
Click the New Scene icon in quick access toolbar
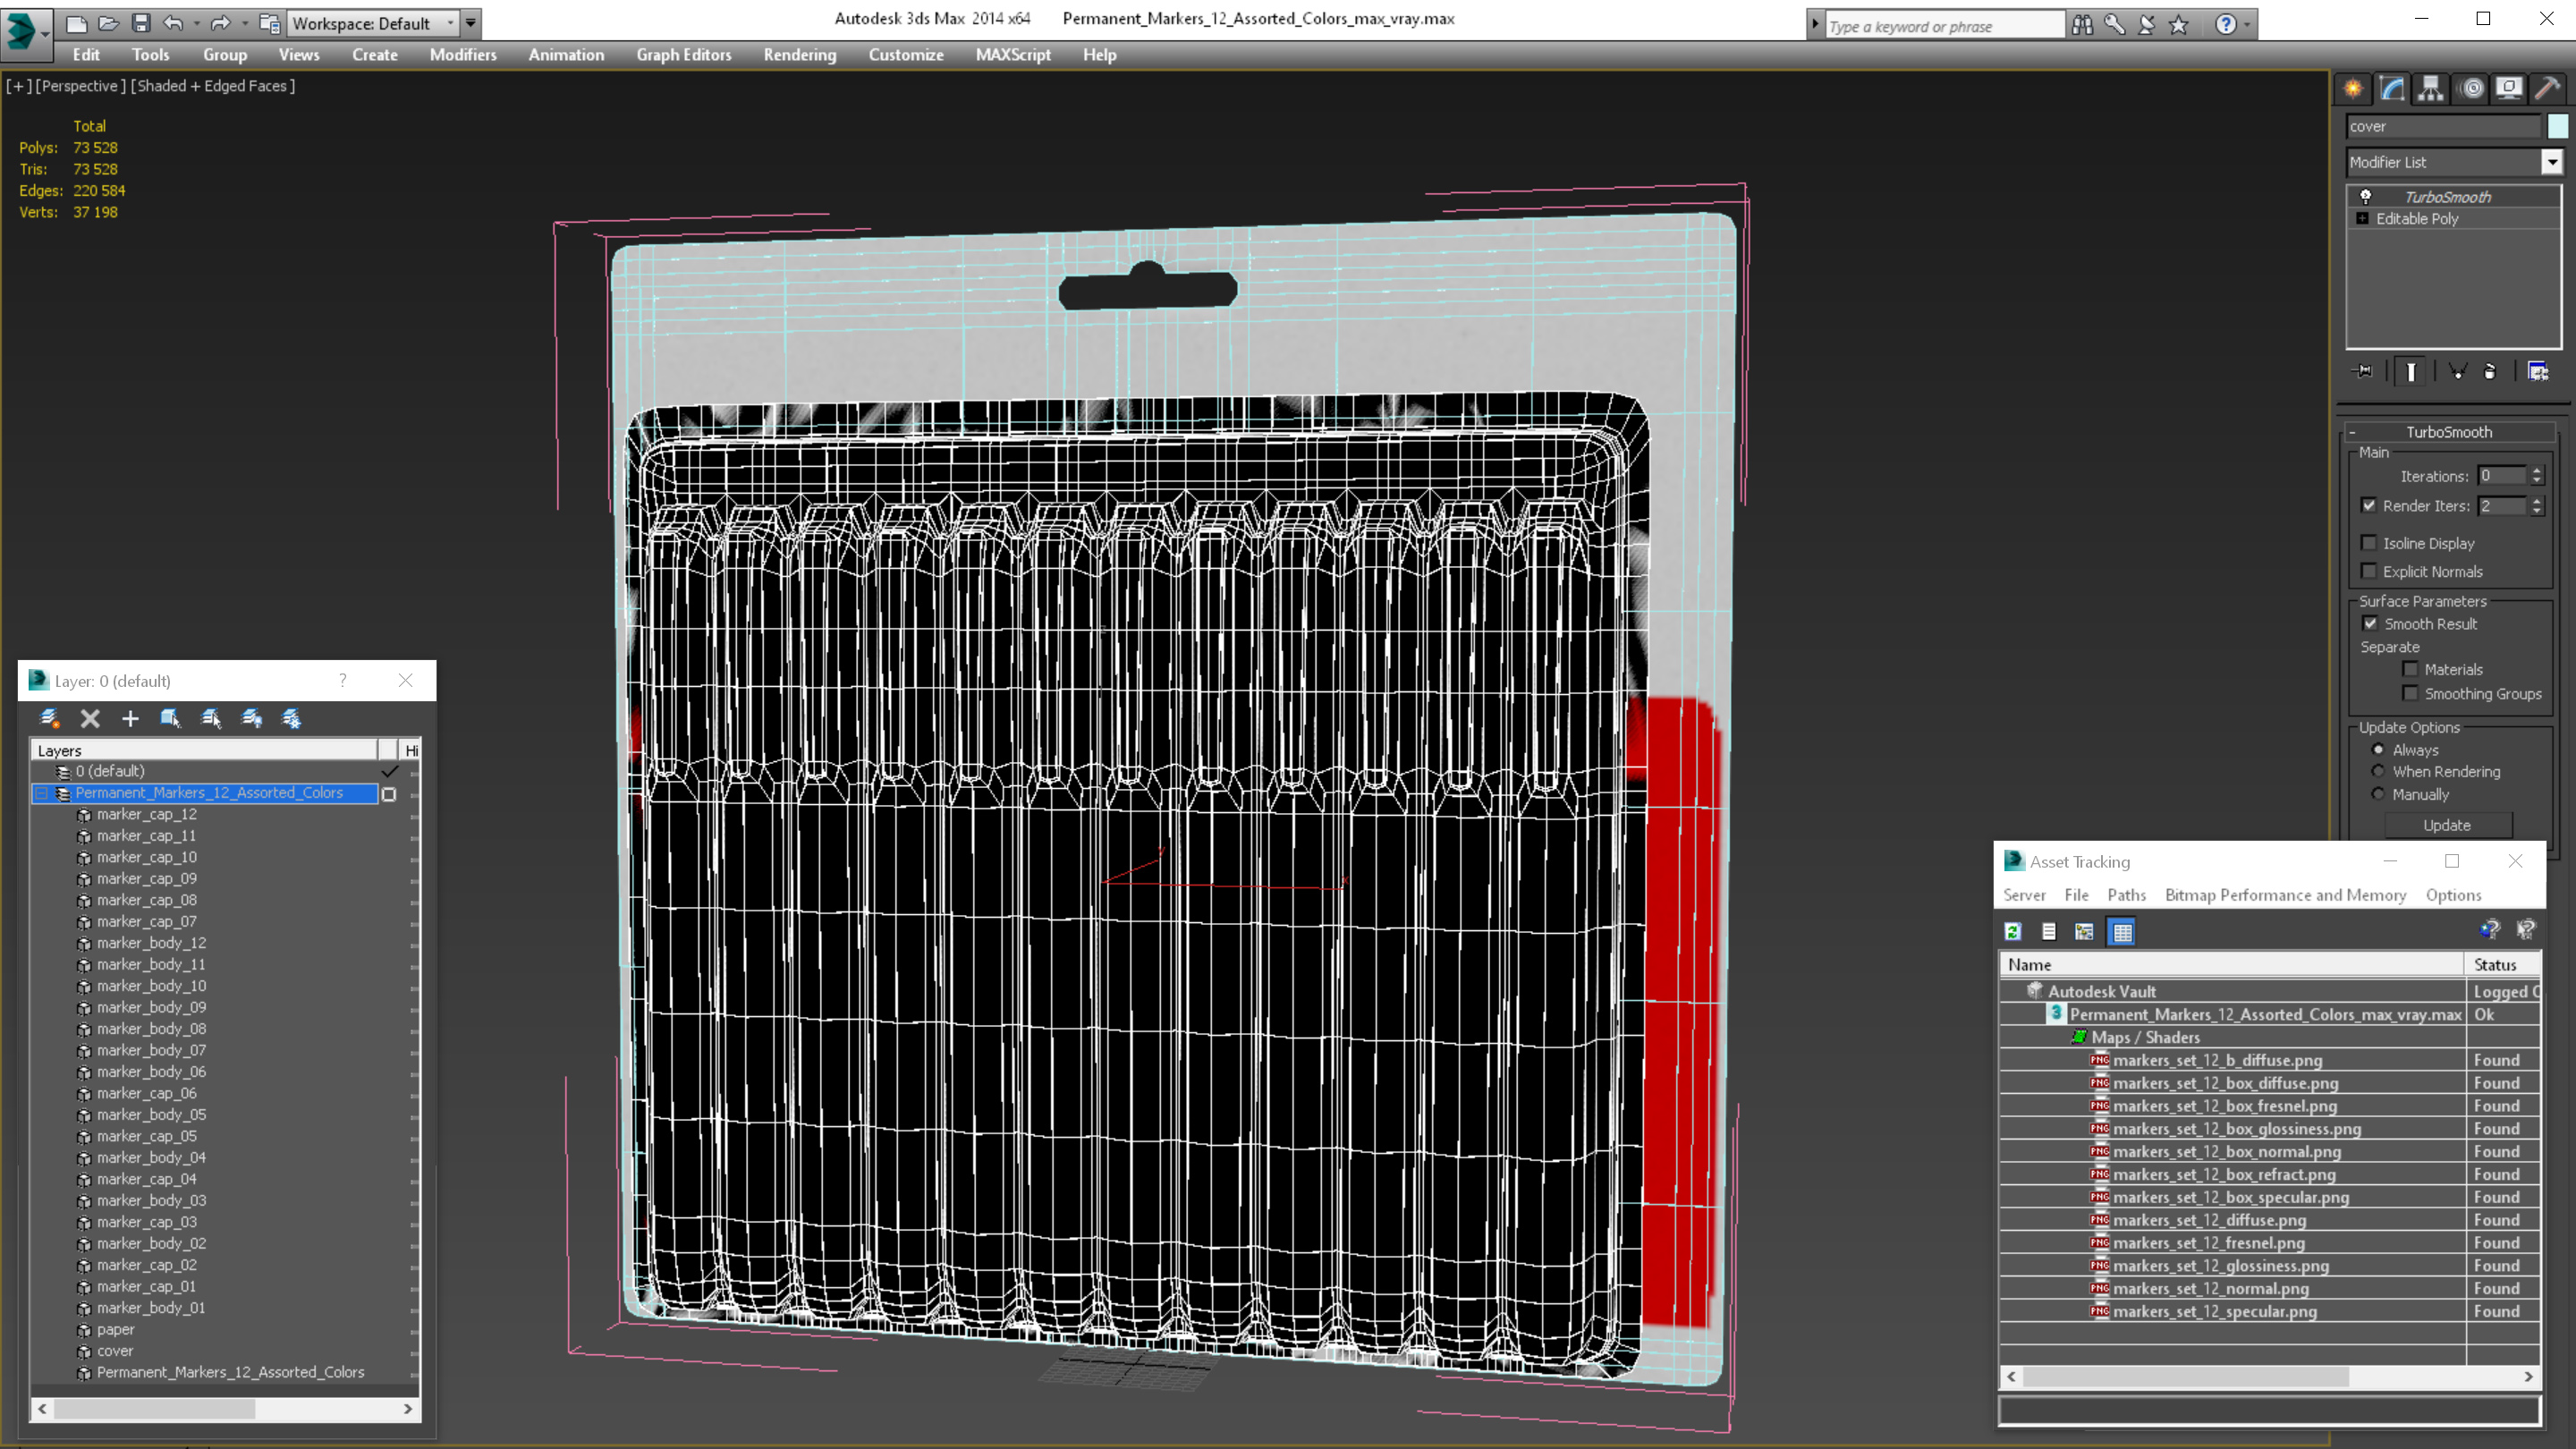pos(76,23)
